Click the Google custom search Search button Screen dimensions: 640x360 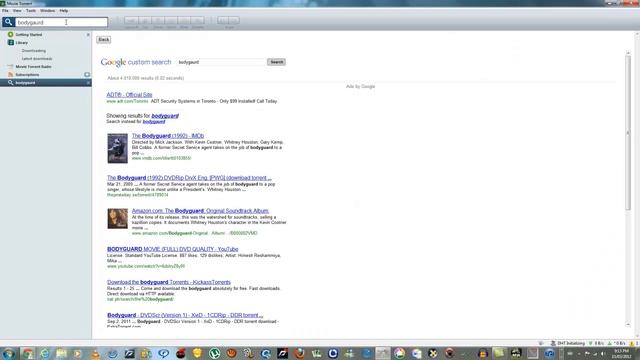tap(276, 62)
